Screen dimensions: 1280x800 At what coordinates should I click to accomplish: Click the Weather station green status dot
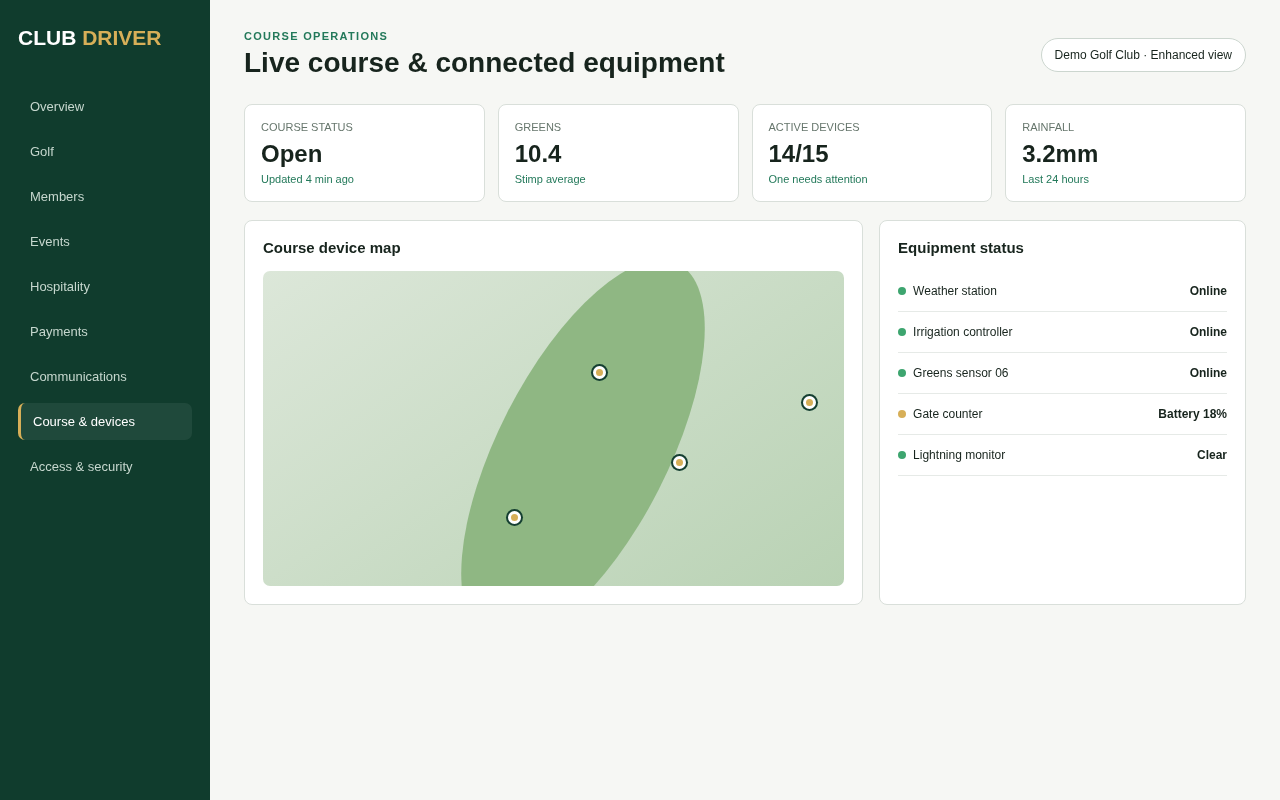[902, 291]
